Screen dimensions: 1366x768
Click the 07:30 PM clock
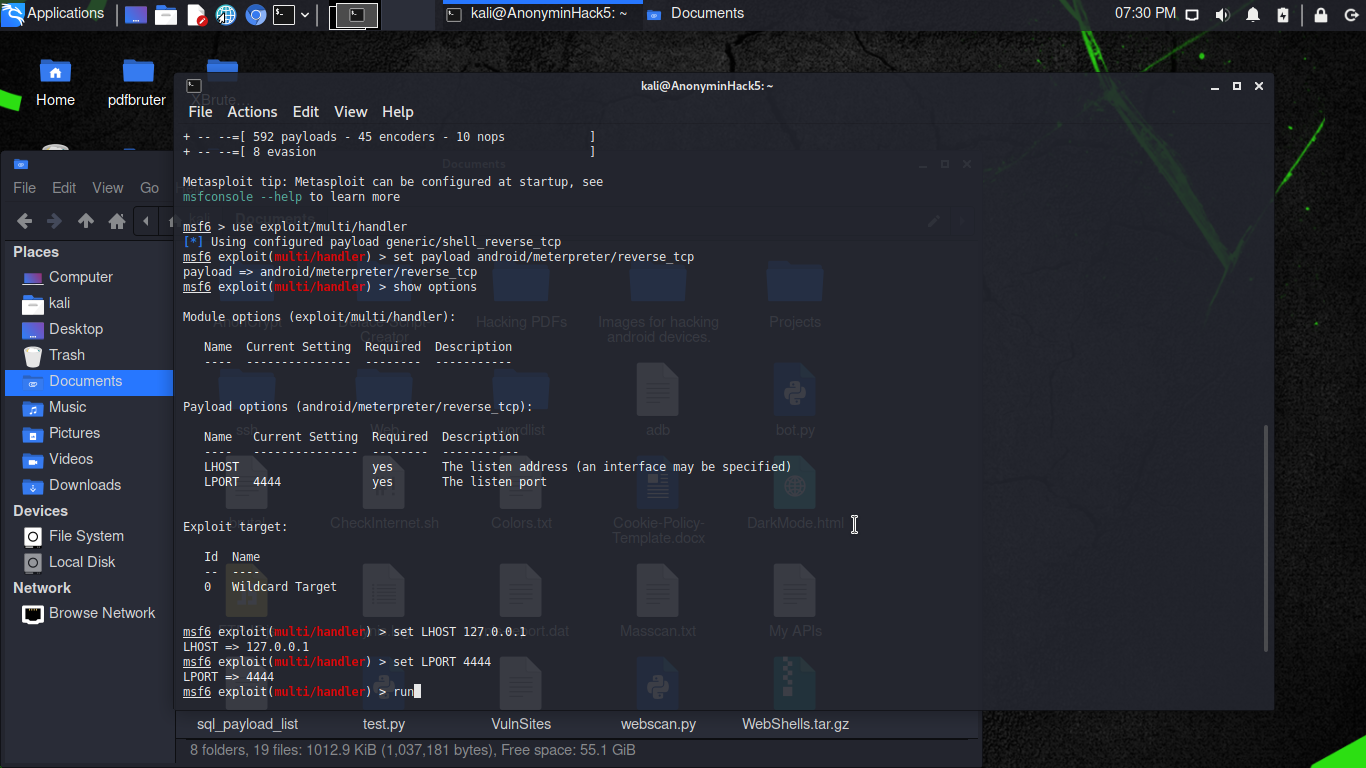click(1145, 14)
